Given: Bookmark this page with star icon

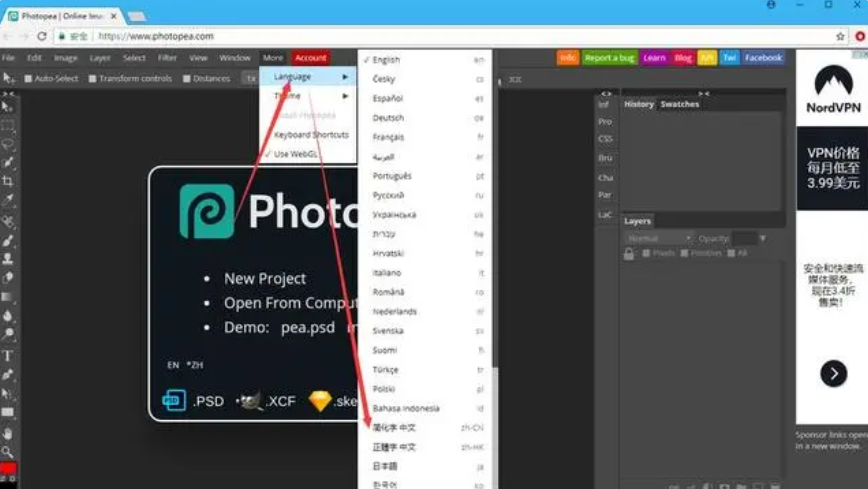Looking at the screenshot, I should coord(840,37).
